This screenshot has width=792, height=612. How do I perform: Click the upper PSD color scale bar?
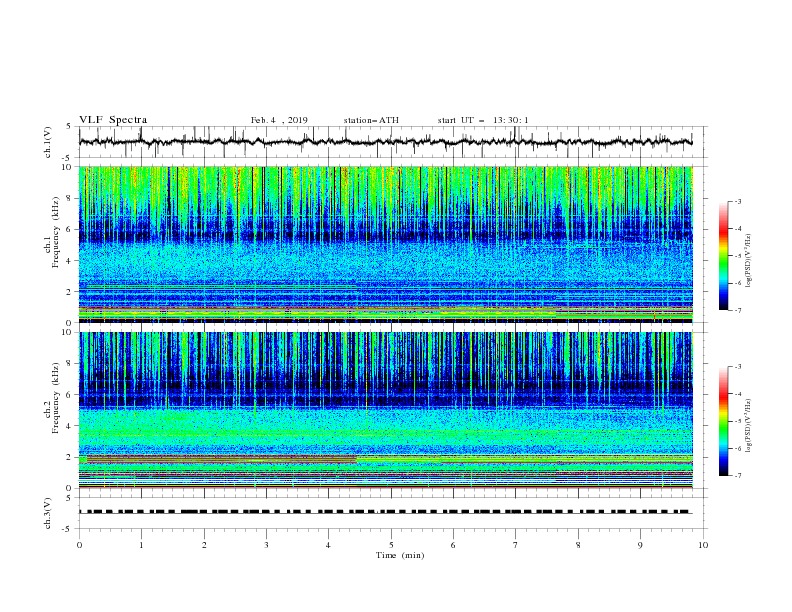coord(723,256)
